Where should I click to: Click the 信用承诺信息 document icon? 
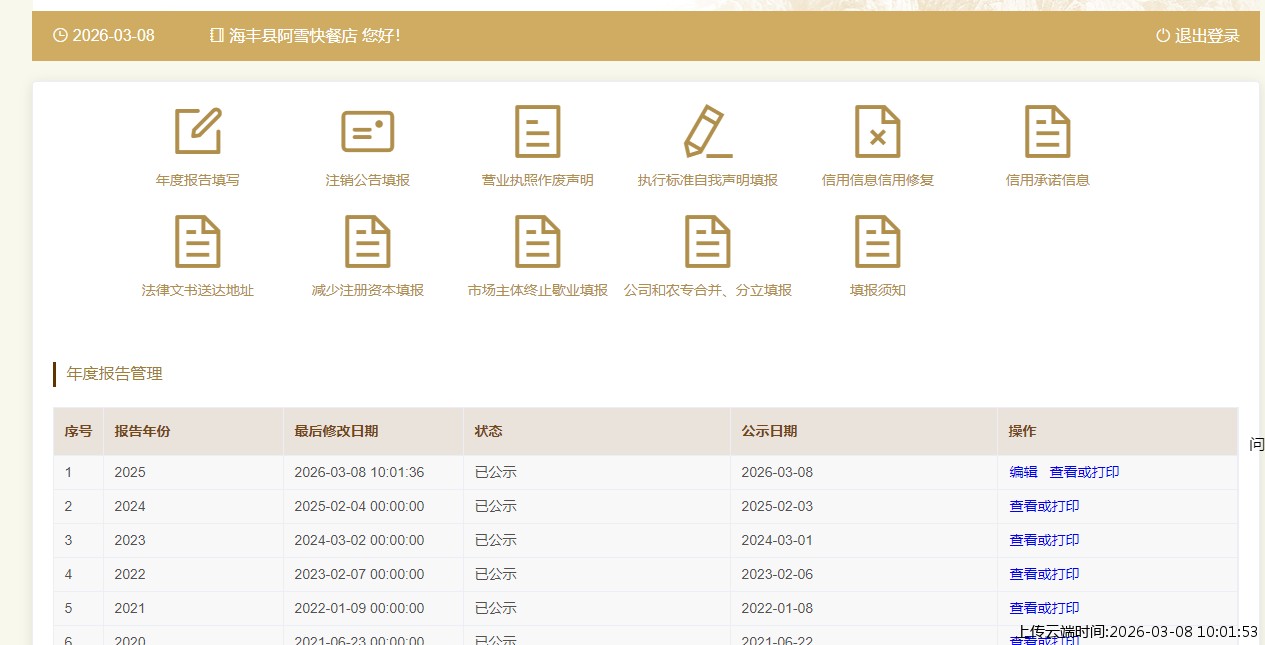[x=1048, y=132]
